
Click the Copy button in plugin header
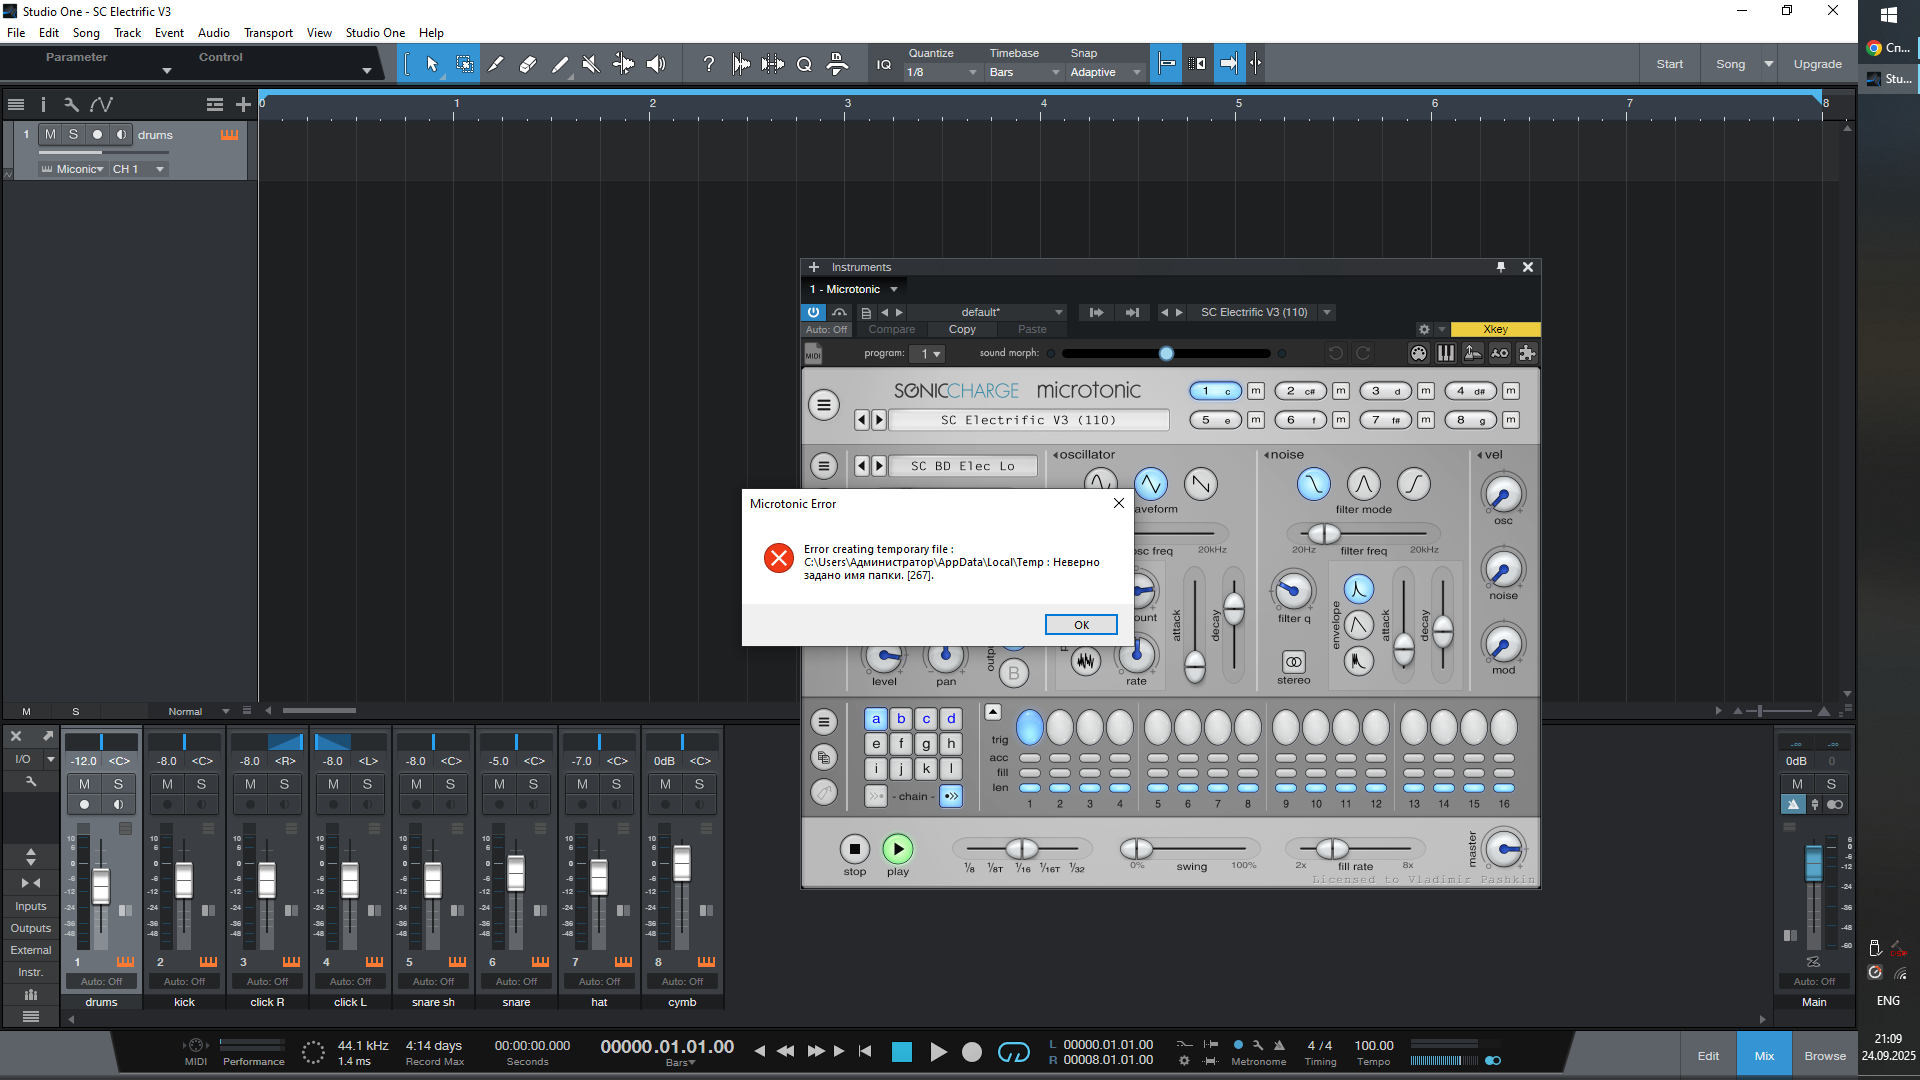tap(962, 329)
